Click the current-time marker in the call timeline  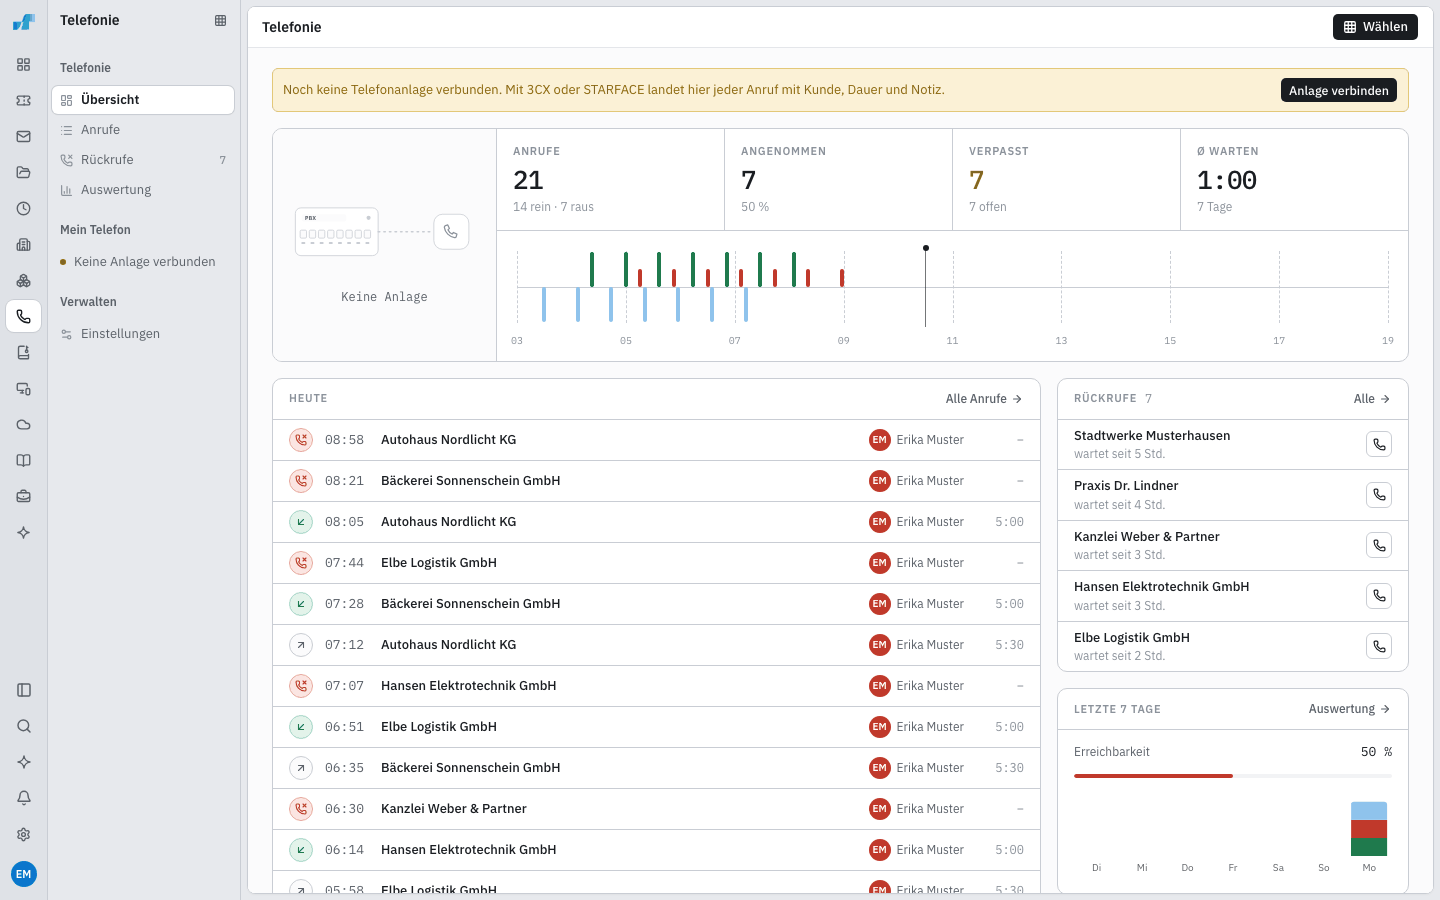coord(926,286)
